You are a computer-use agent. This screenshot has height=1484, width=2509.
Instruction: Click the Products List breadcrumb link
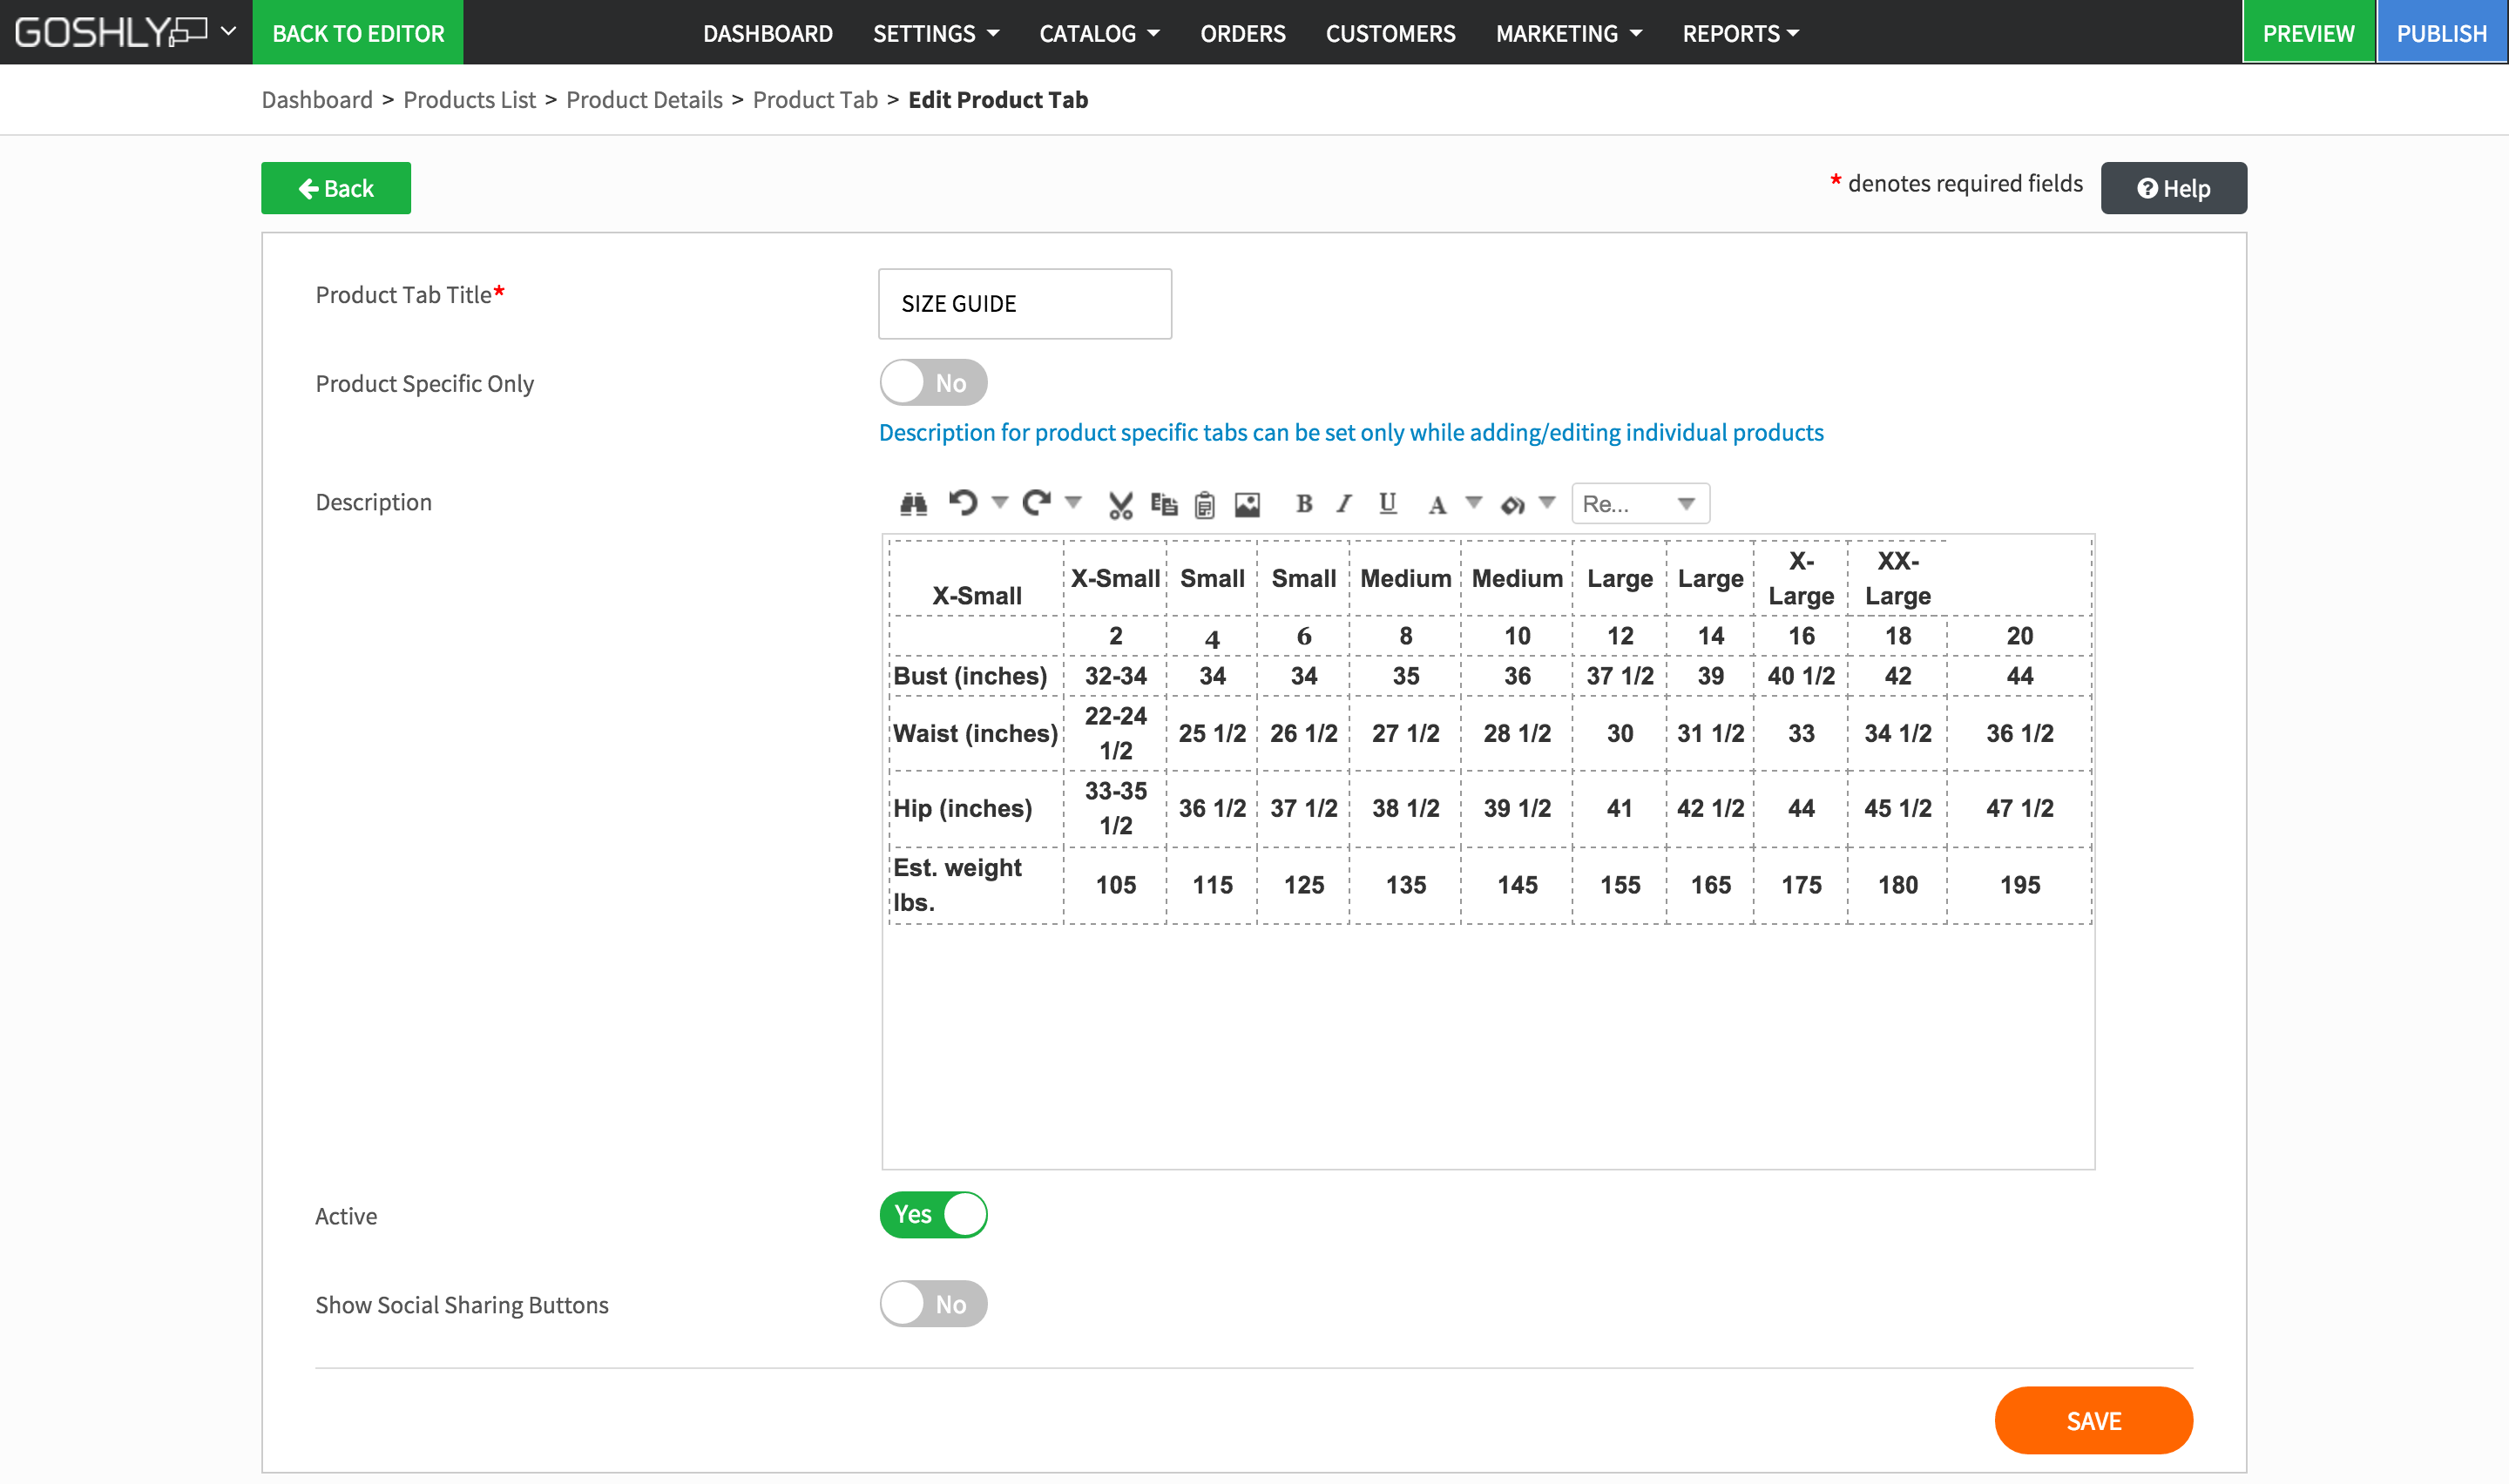coord(469,99)
